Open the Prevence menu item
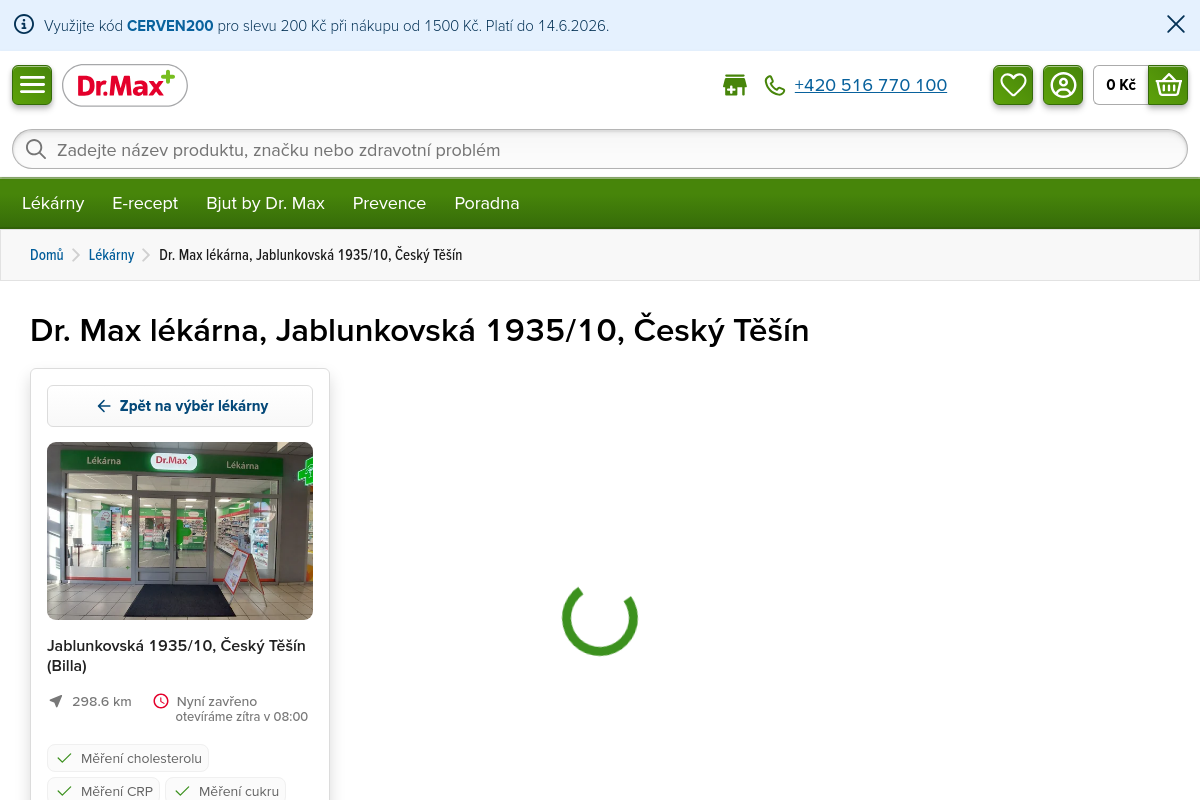1200x800 pixels. click(x=389, y=203)
